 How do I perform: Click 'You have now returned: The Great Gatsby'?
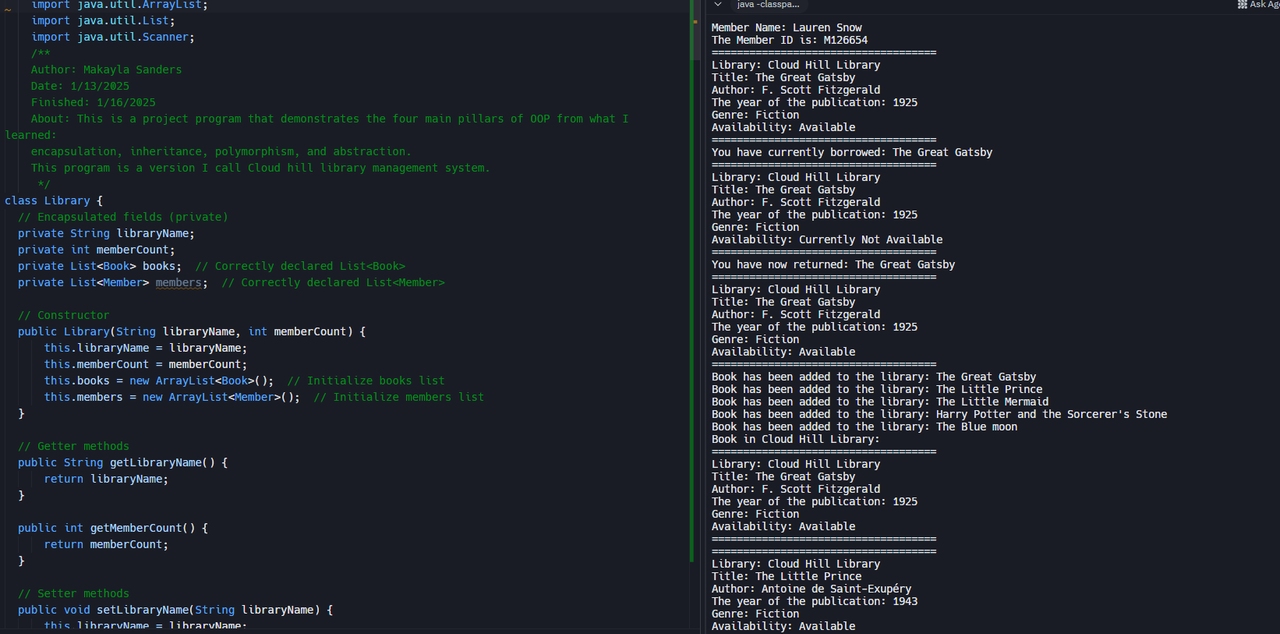click(x=833, y=264)
